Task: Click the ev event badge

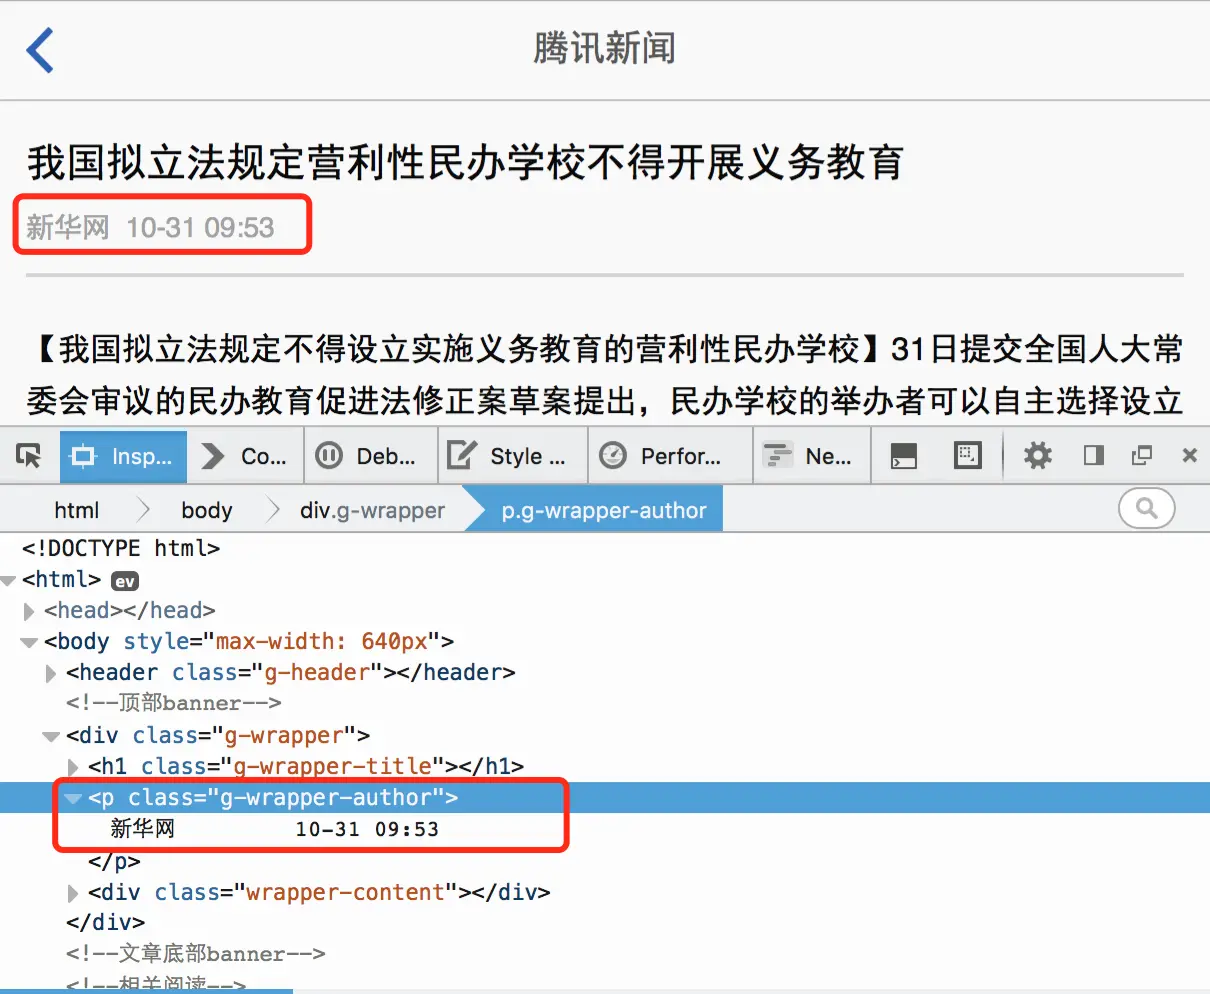Action: (125, 581)
